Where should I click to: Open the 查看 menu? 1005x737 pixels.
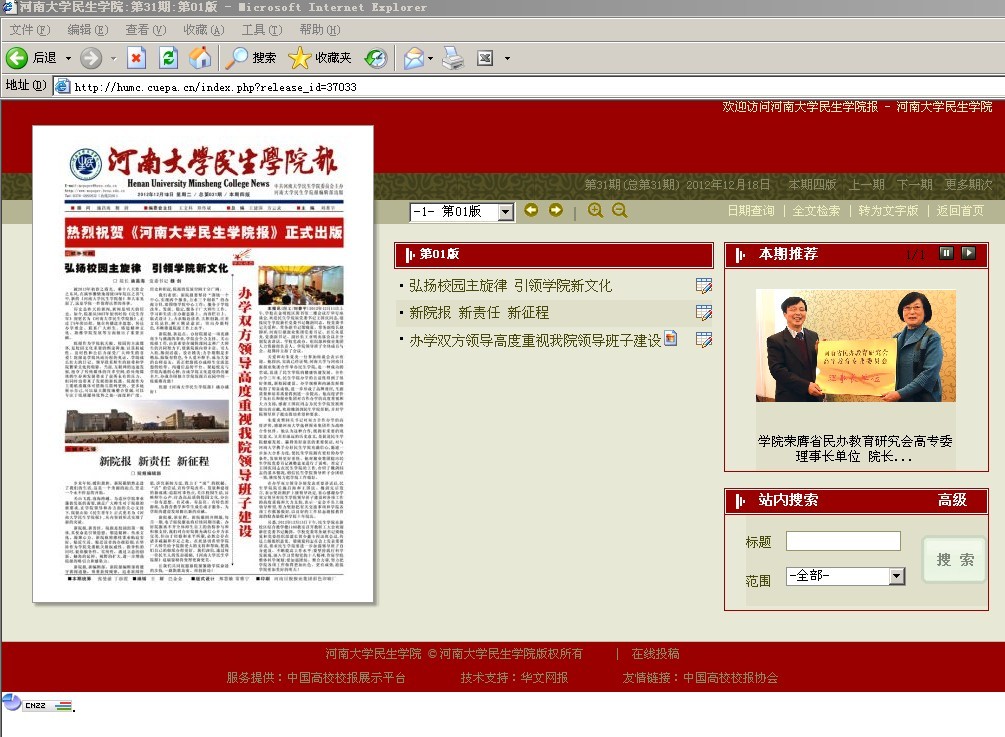click(145, 29)
